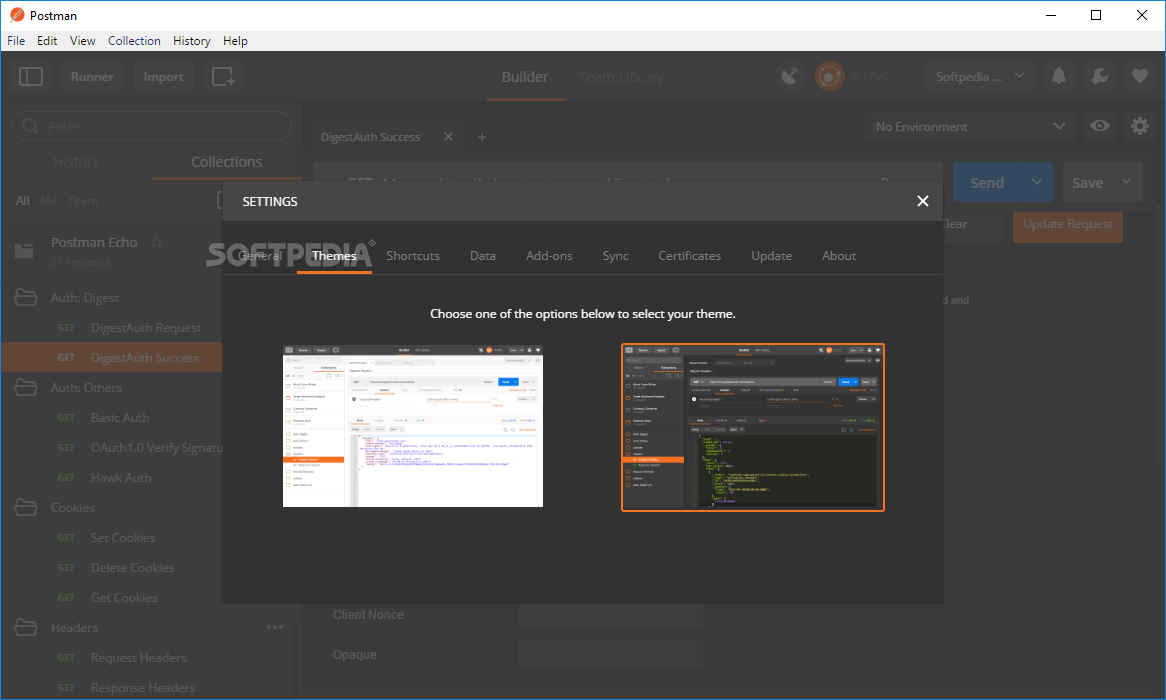Open the Update settings tab
This screenshot has width=1166, height=700.
point(771,255)
